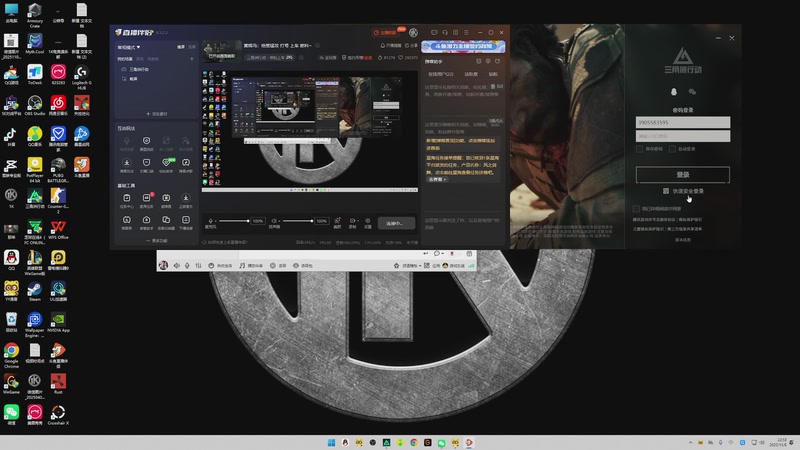800x450 pixels.
Task: Tick the 保存密码 checkbox
Action: tap(639, 148)
